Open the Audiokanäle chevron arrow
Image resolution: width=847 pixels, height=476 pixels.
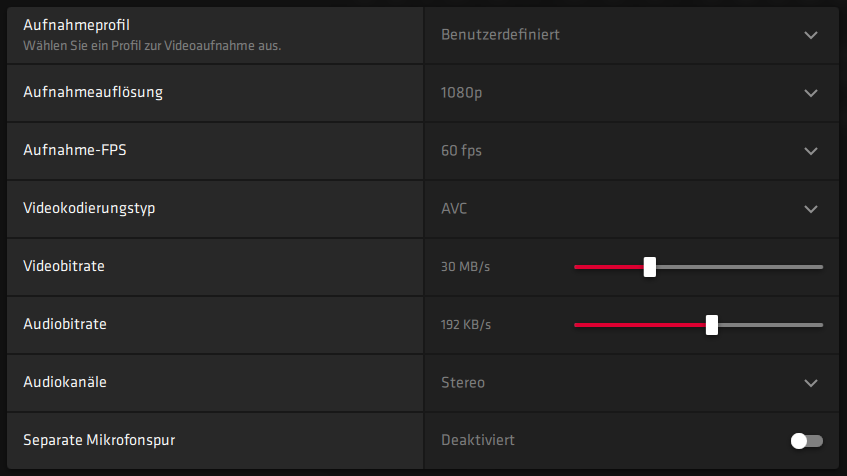point(810,382)
